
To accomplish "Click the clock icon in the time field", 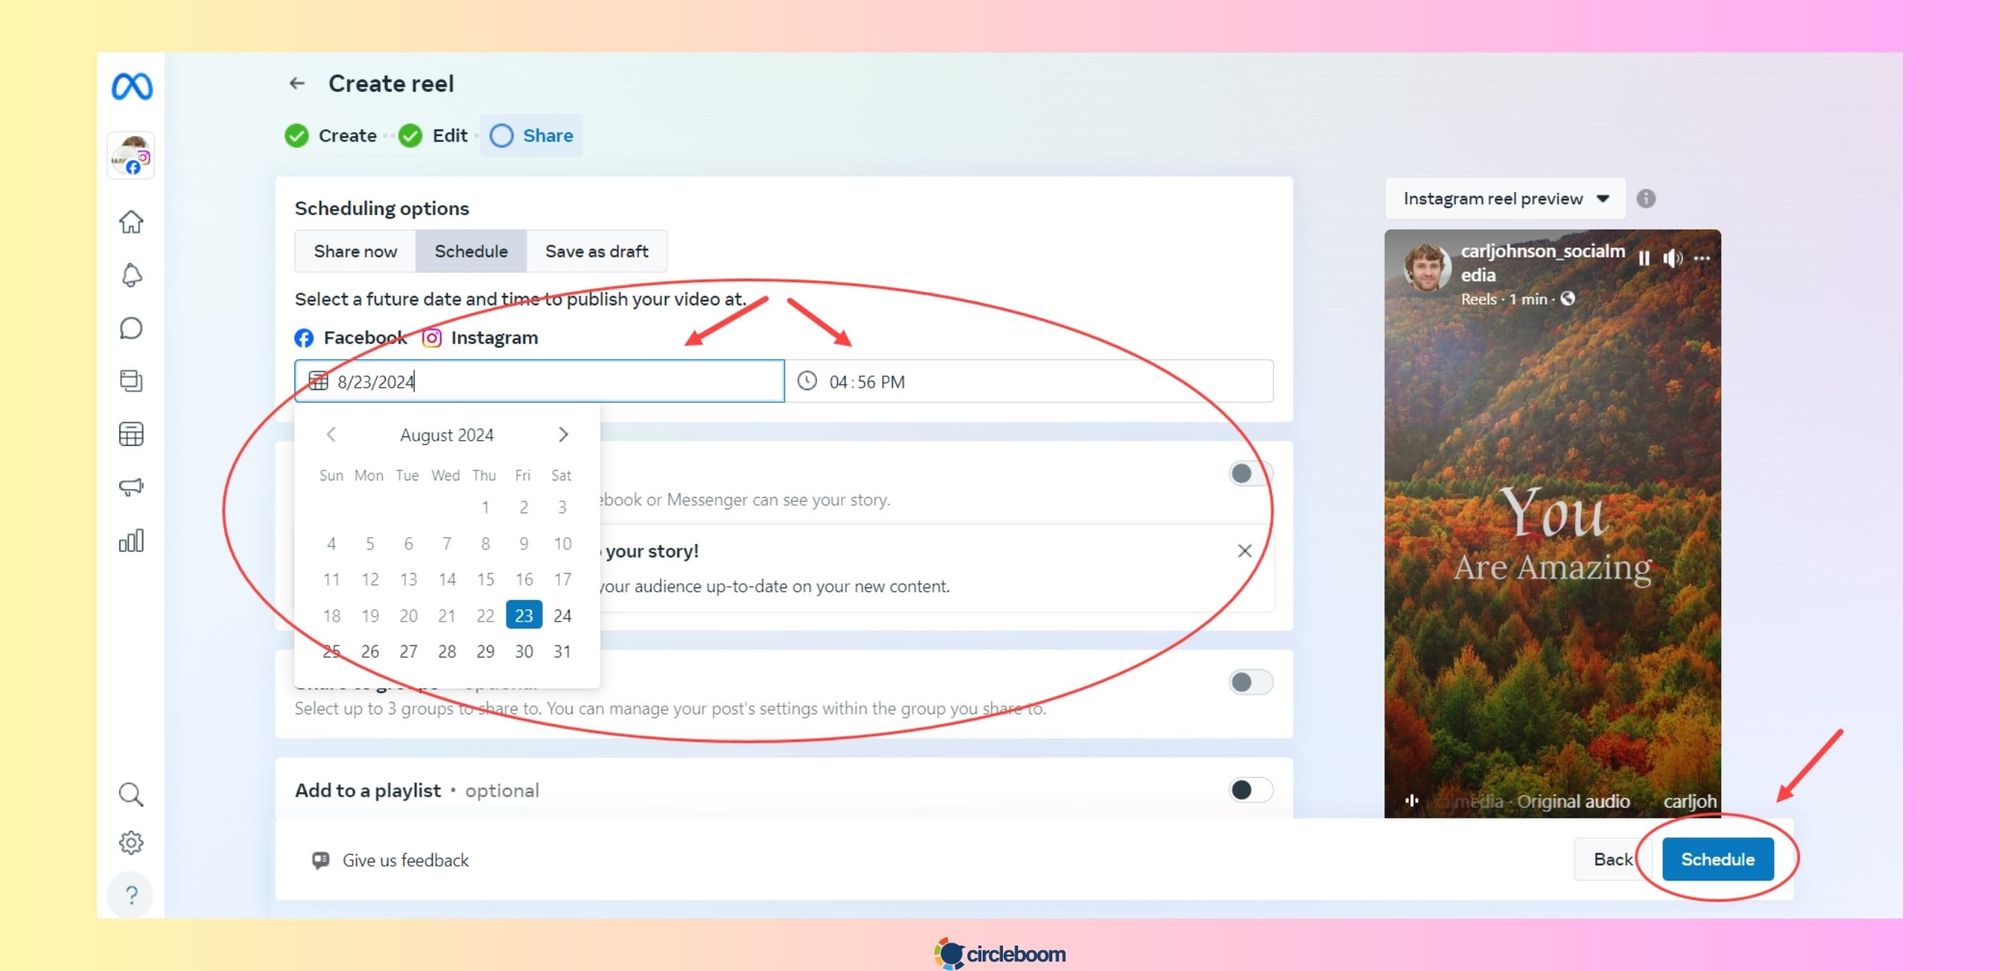I will point(807,381).
